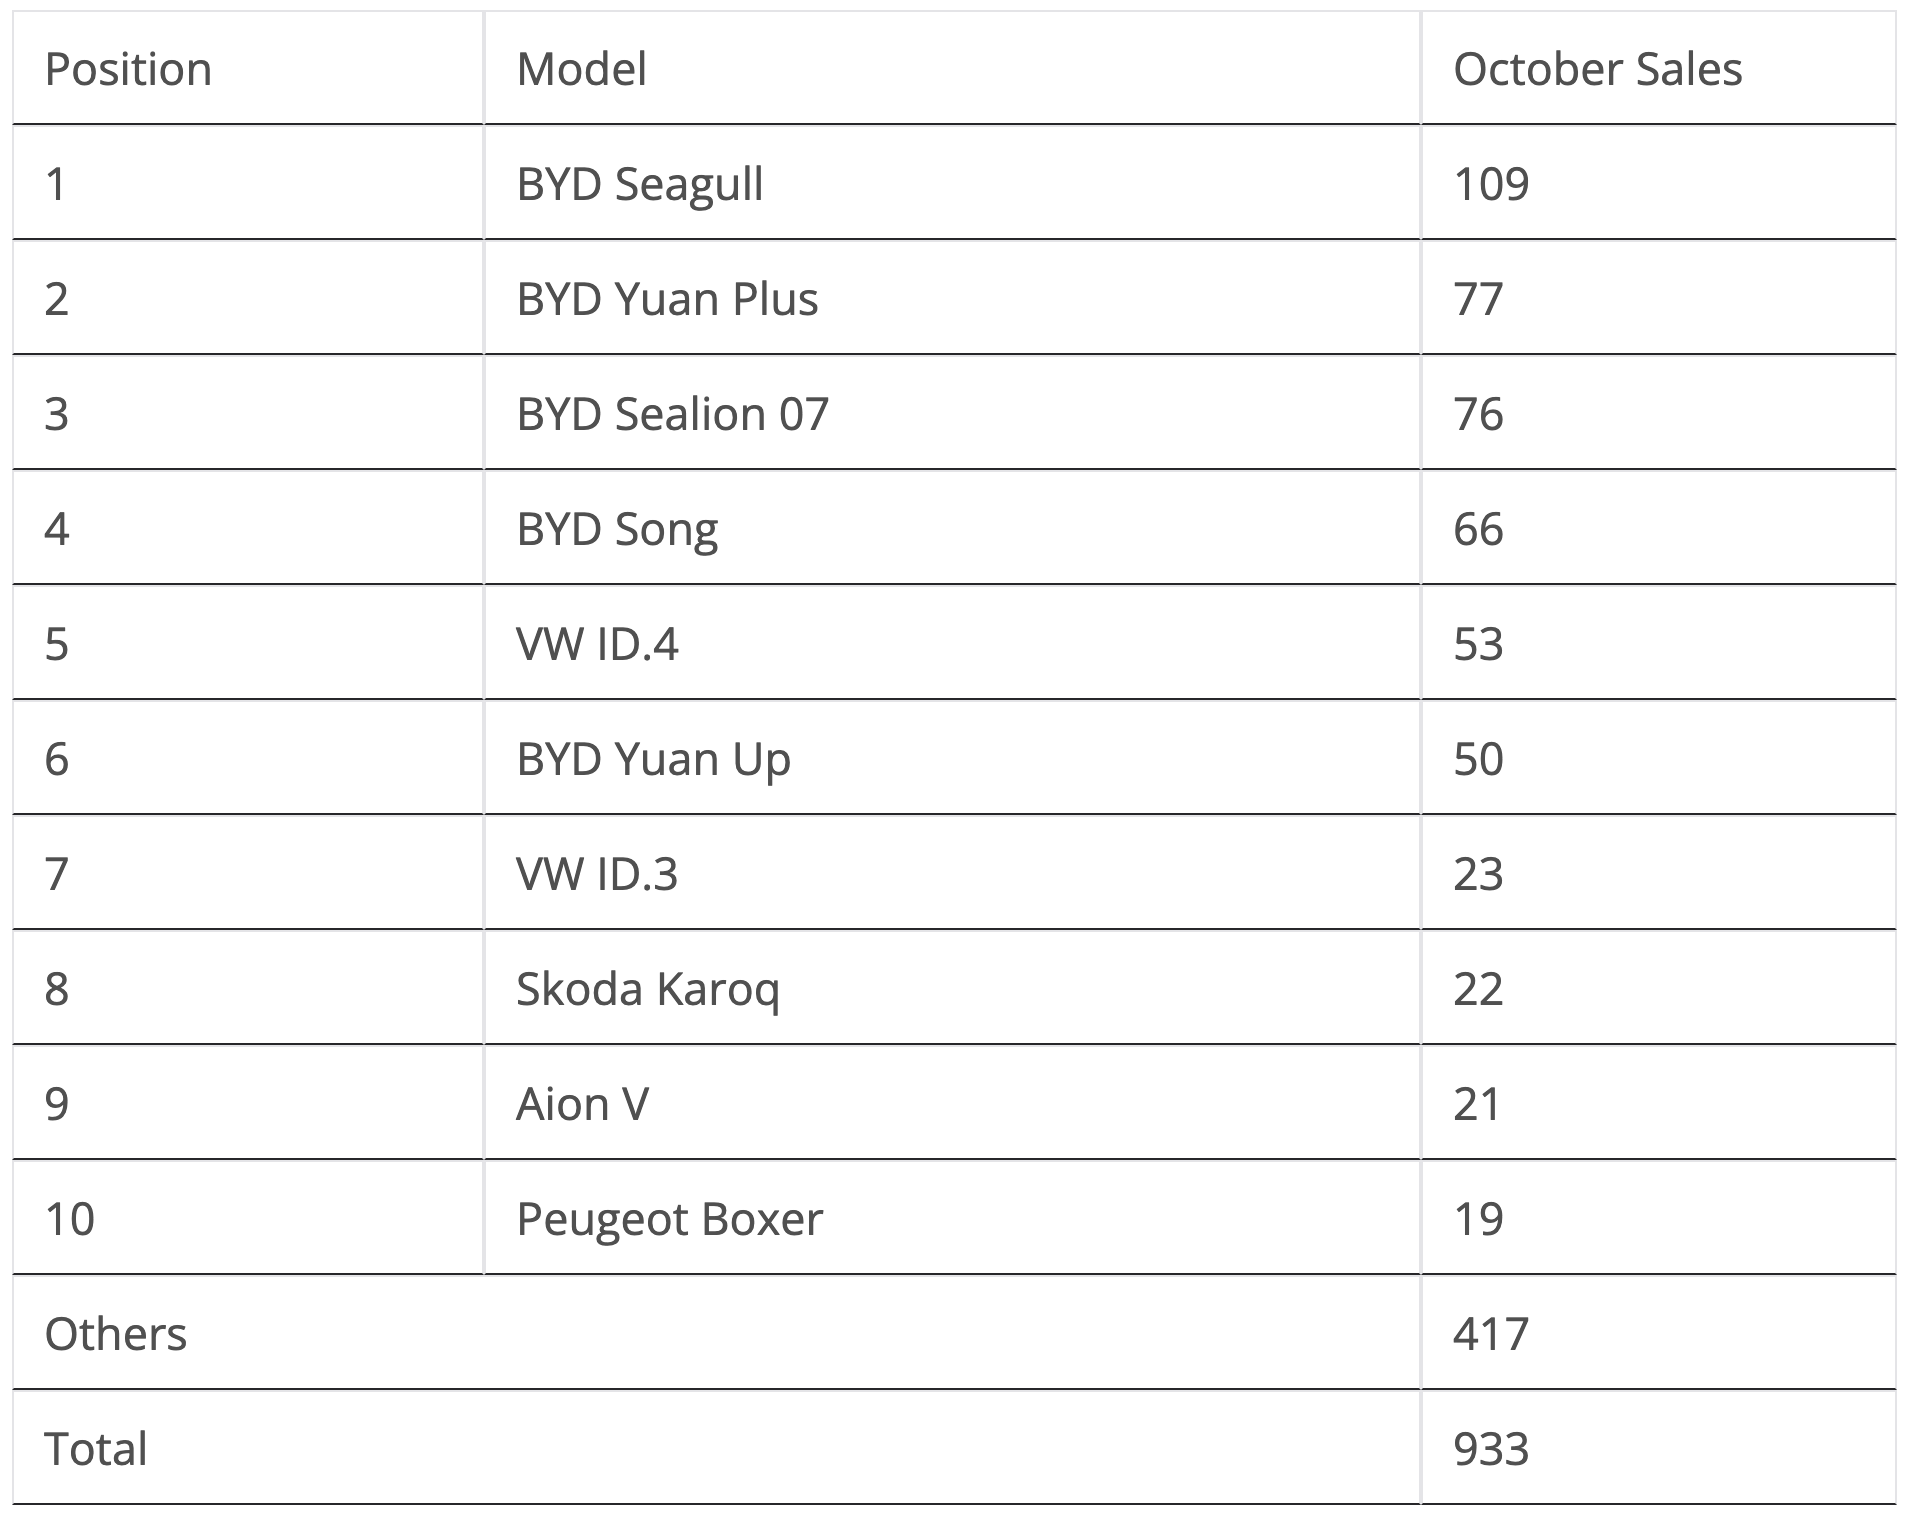This screenshot has height=1520, width=1911.
Task: Select the sales value 53
Action: [x=1478, y=644]
